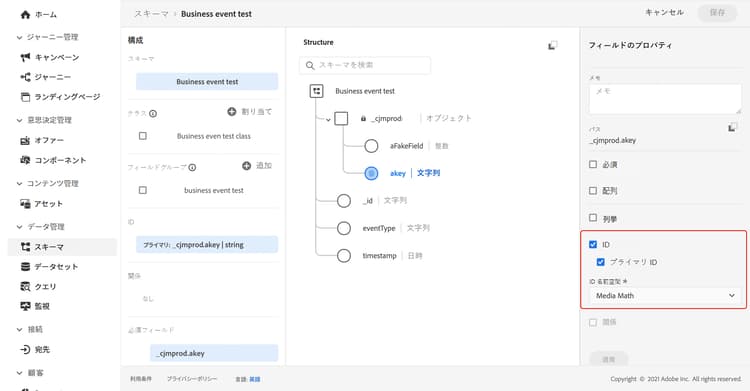Click the 保存 save button
Viewport: 750px width, 391px height.
pos(717,12)
